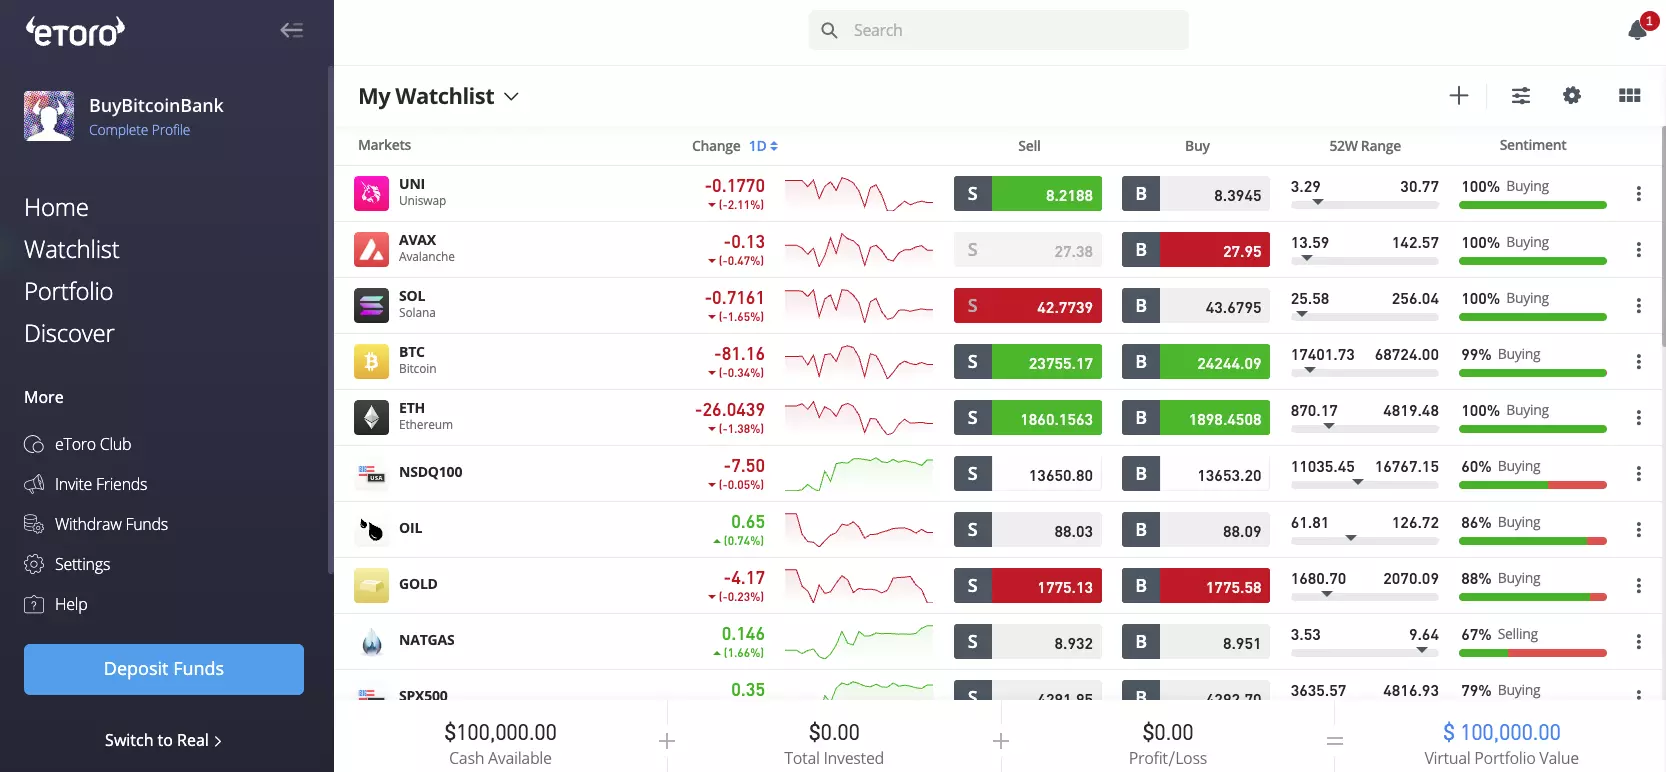The height and width of the screenshot is (772, 1666).
Task: Click the watchlist vertical scrollbar
Action: (x=1663, y=237)
